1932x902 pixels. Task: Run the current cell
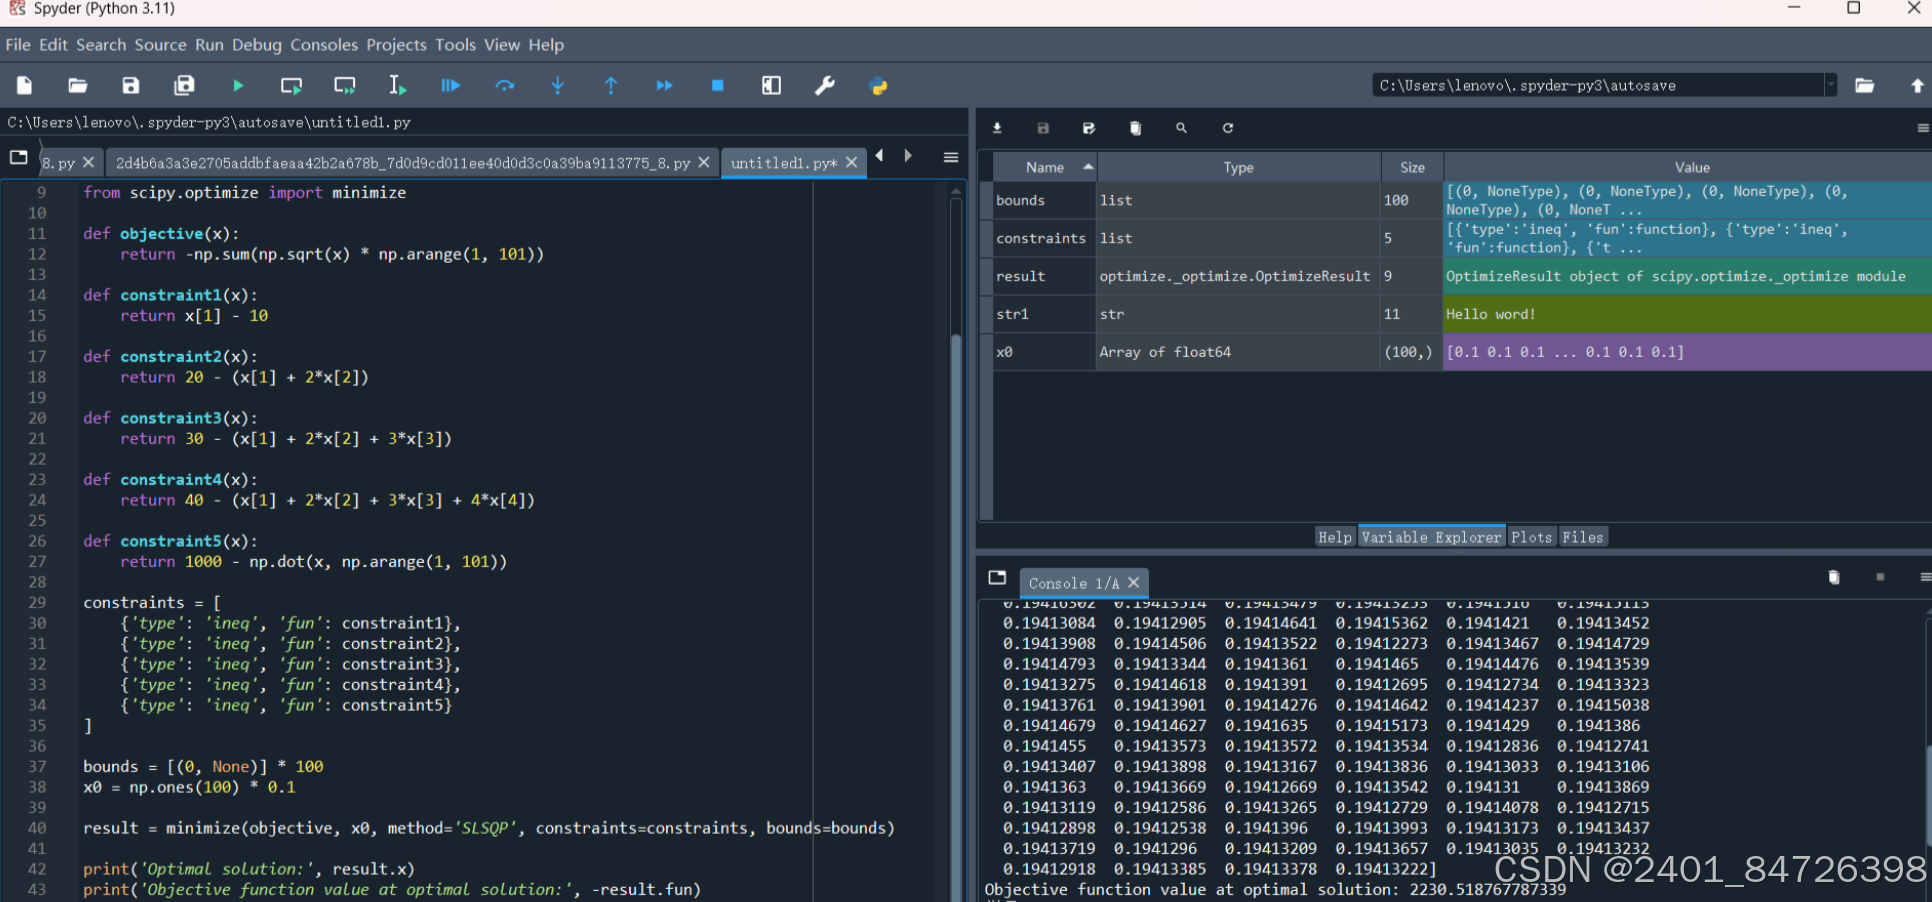click(291, 86)
